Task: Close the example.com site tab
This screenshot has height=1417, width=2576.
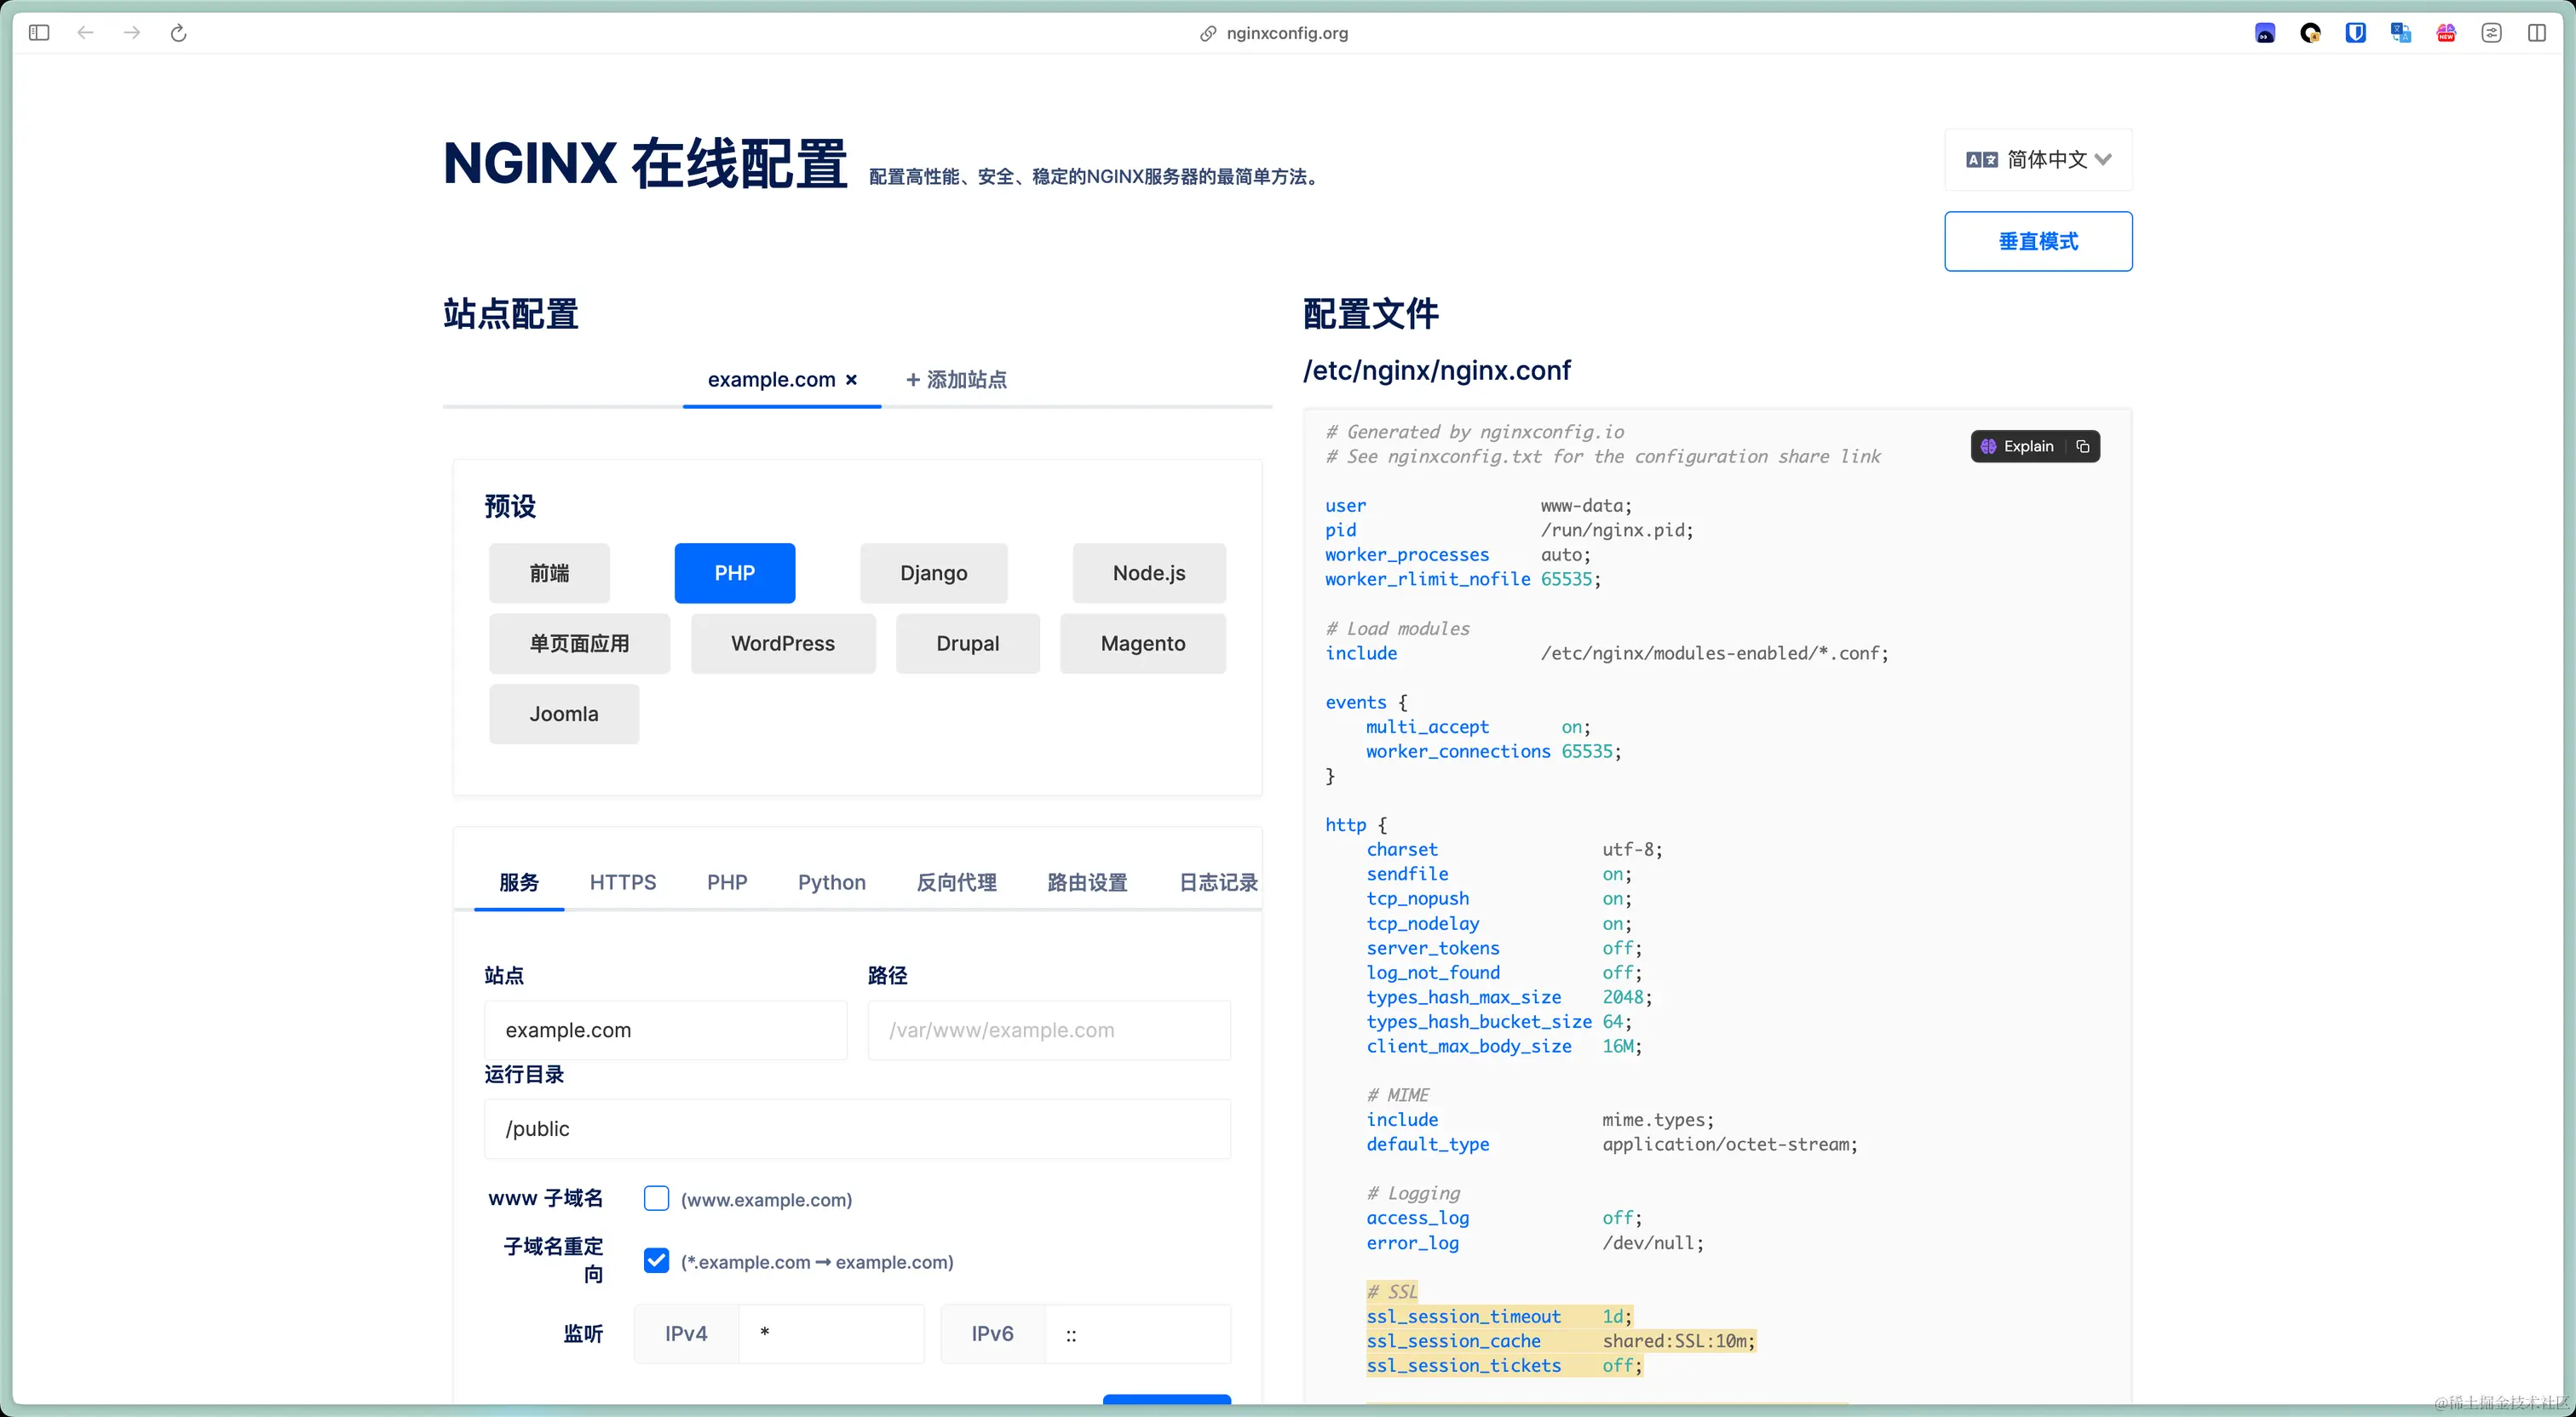Action: click(851, 380)
